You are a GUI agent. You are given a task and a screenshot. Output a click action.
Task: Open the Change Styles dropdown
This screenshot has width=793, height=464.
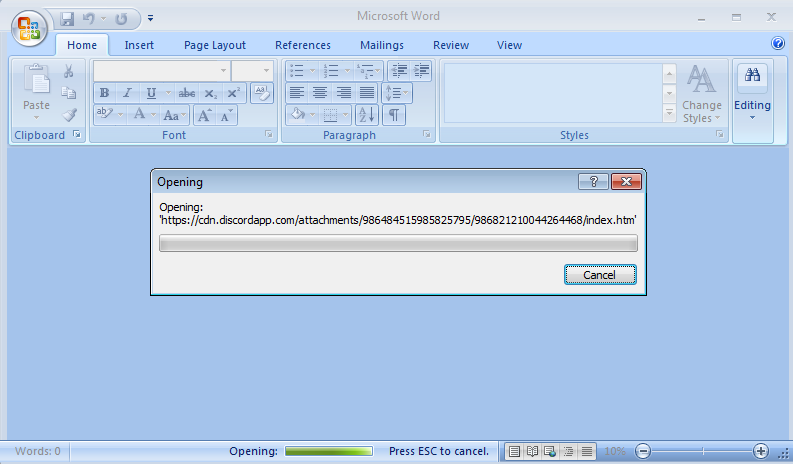702,94
